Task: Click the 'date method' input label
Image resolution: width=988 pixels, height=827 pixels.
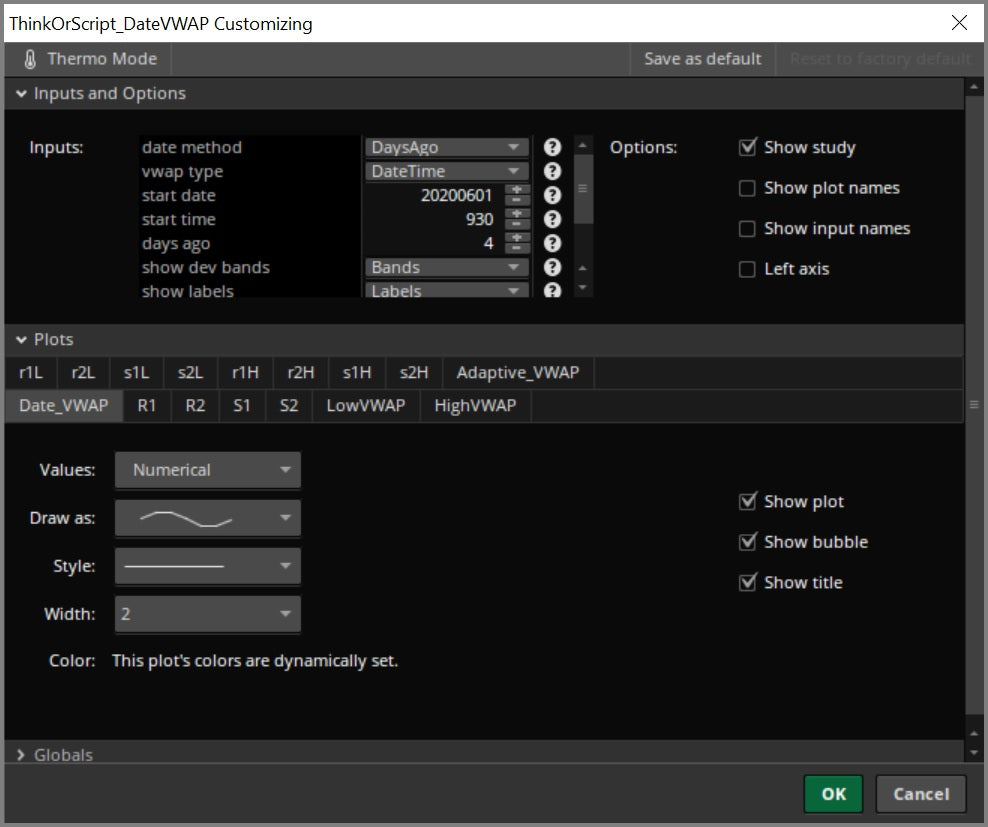Action: point(192,147)
